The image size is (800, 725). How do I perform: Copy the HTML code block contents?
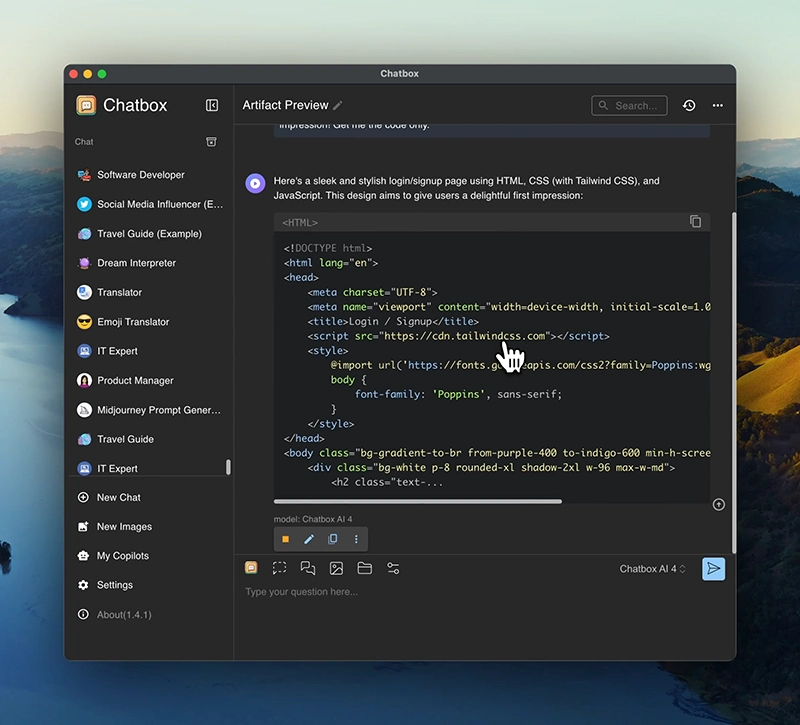coord(695,221)
